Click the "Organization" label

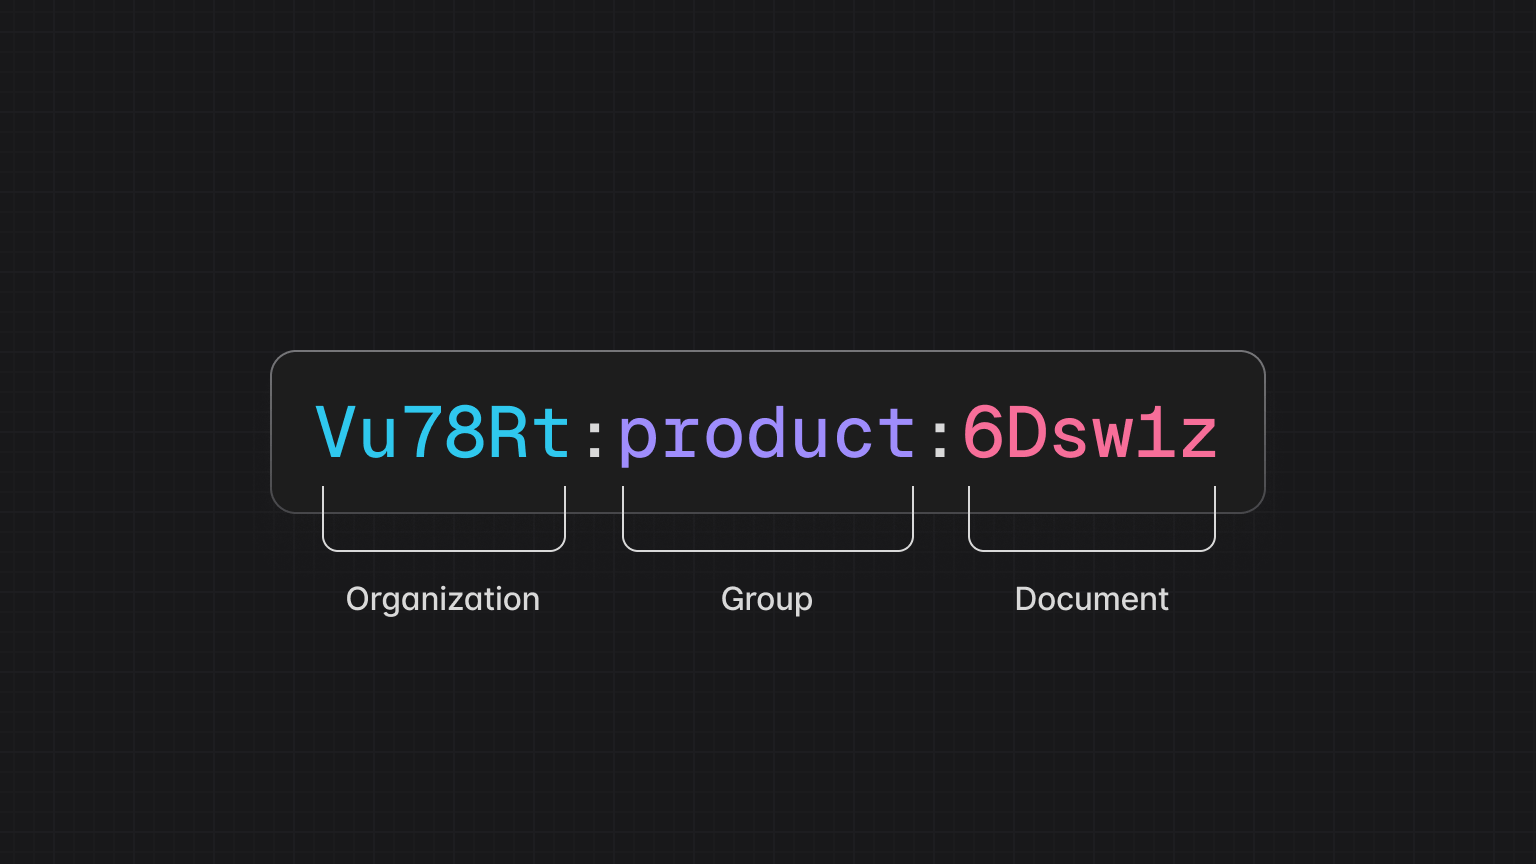pos(442,599)
